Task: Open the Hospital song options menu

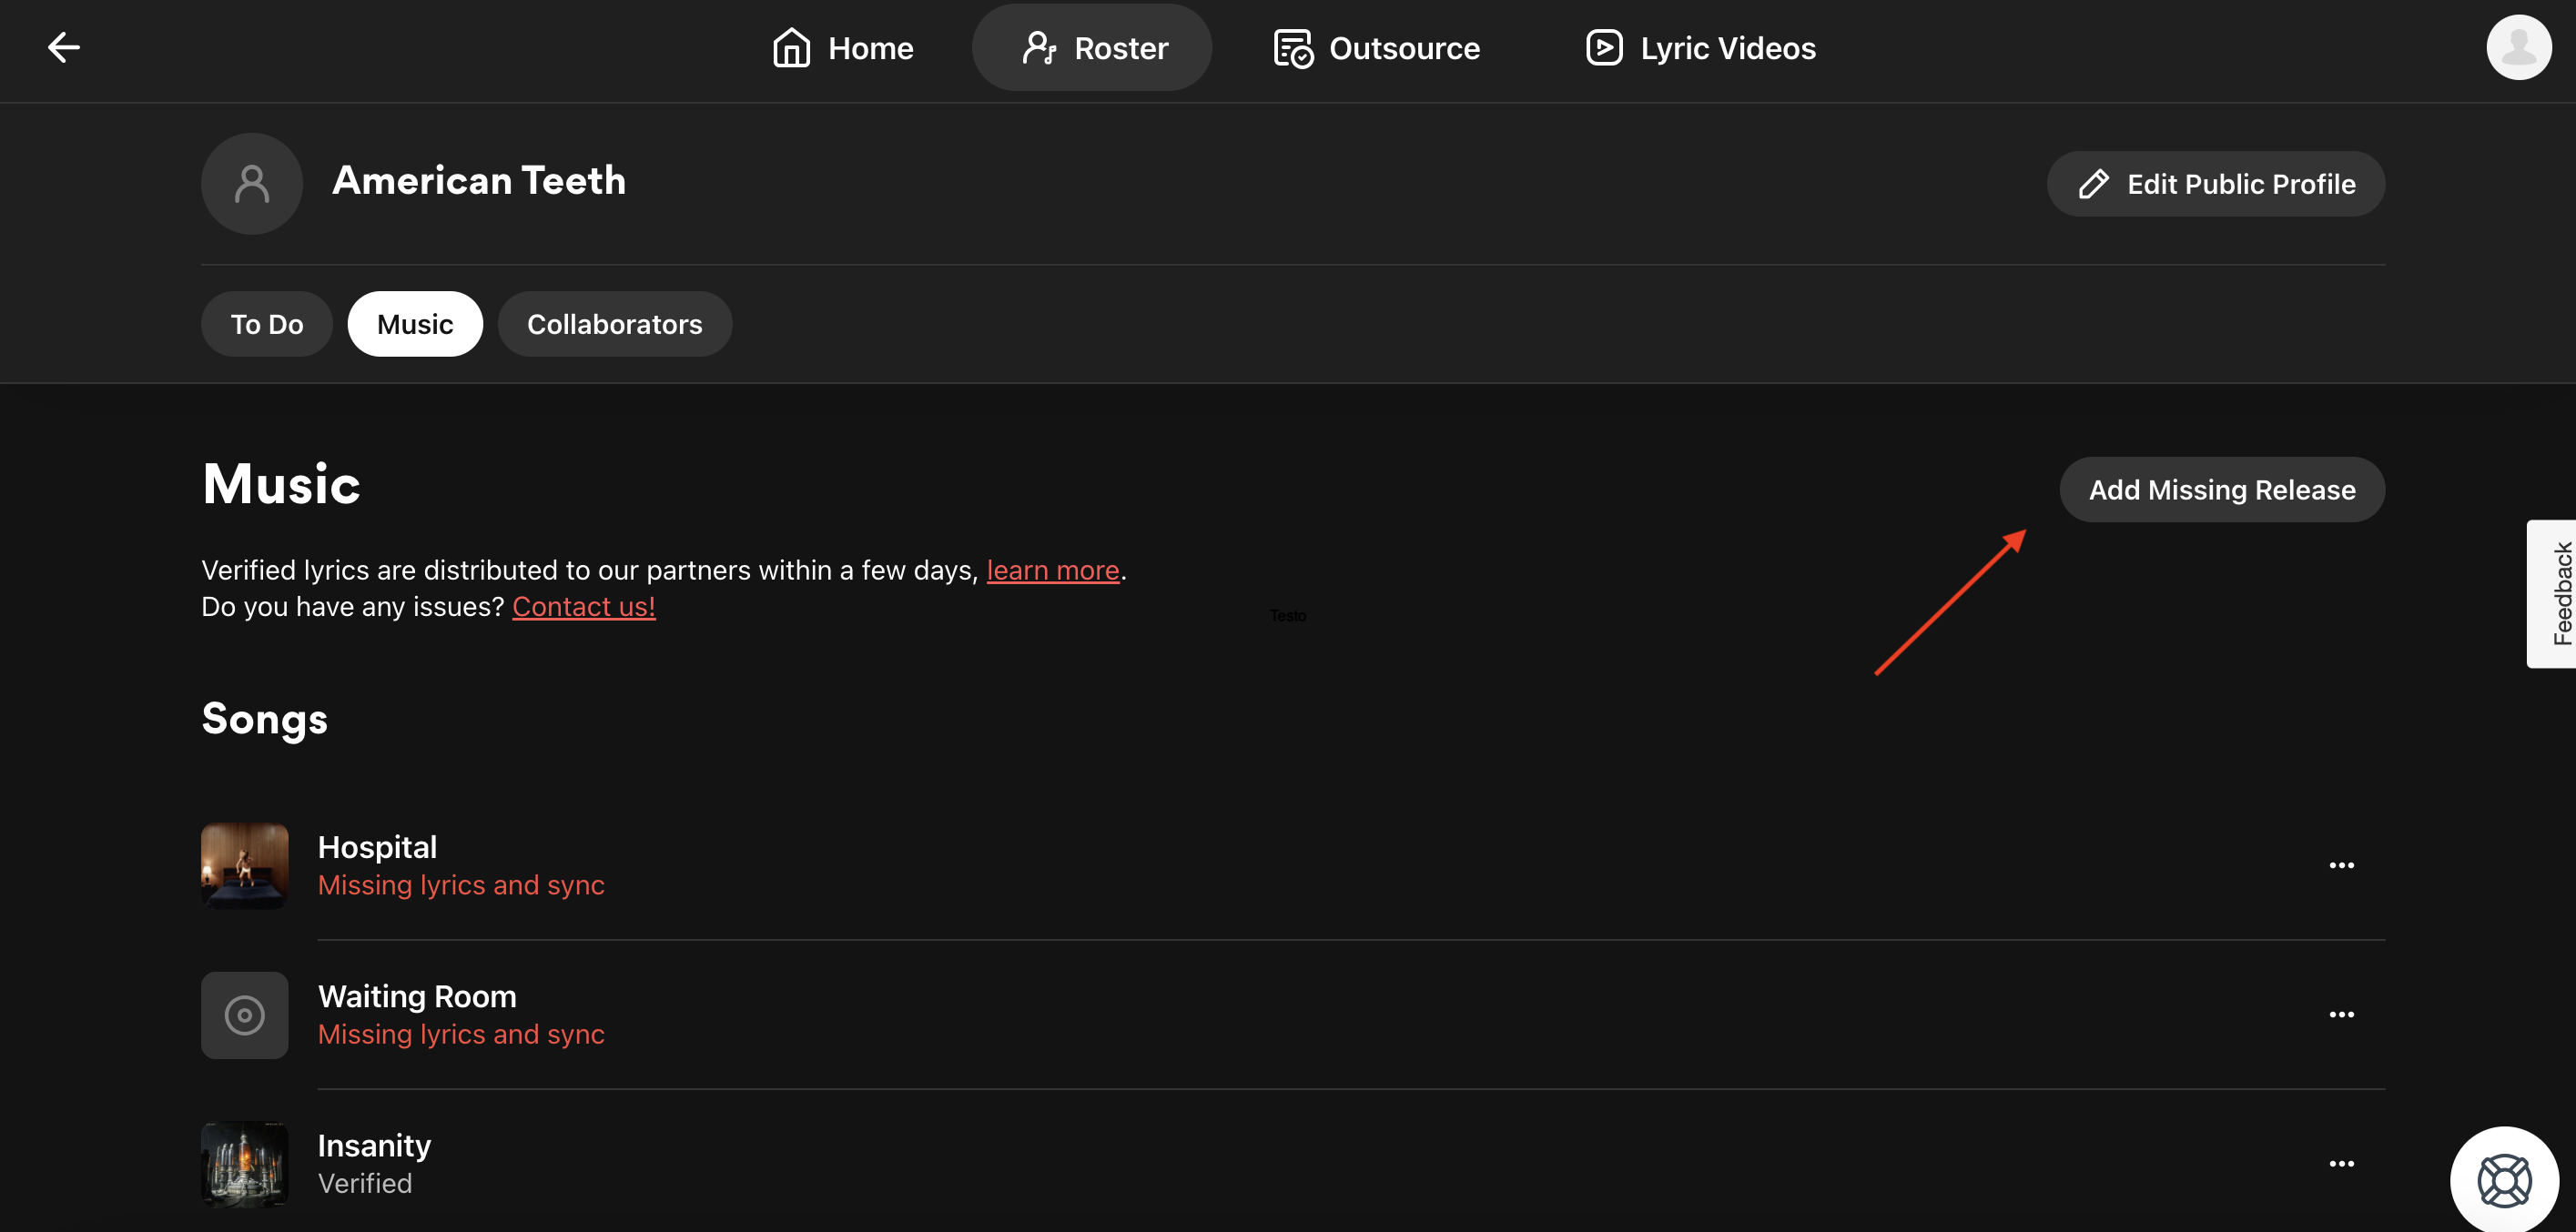Action: (x=2341, y=865)
